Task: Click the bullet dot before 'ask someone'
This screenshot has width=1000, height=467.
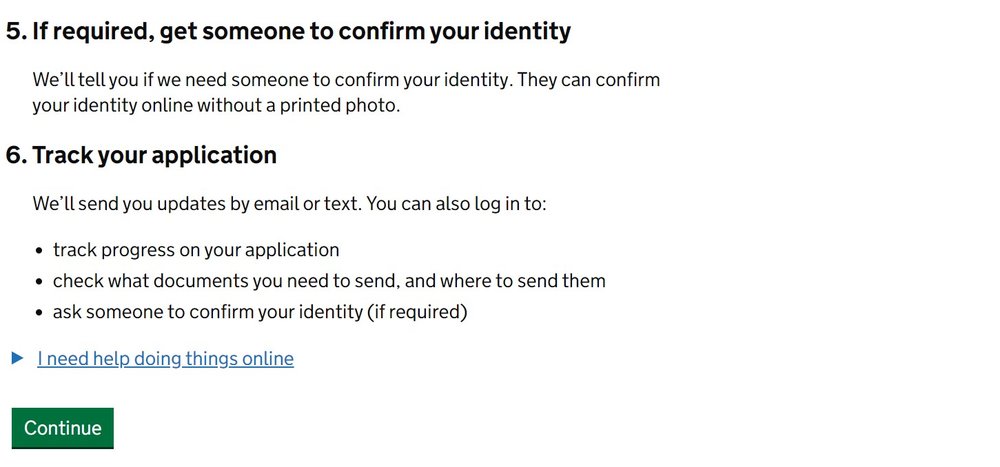Action: click(40, 313)
